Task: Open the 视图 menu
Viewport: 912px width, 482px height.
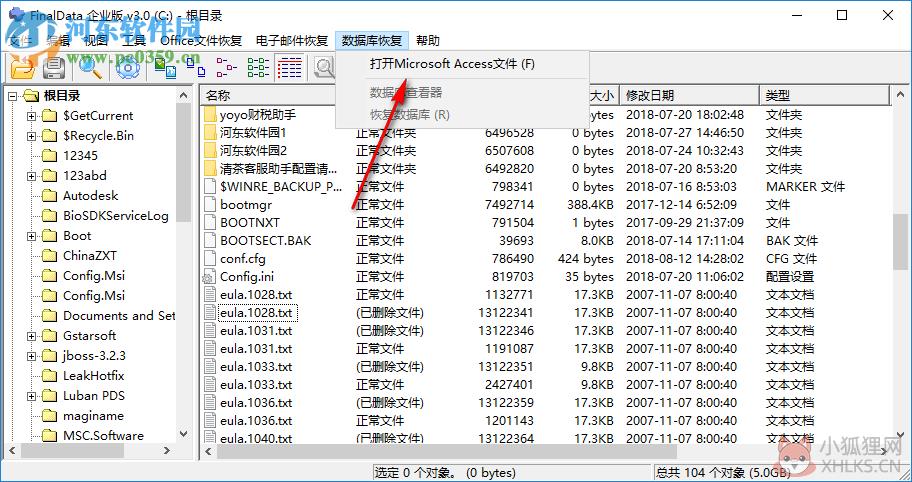Action: pyautogui.click(x=96, y=41)
